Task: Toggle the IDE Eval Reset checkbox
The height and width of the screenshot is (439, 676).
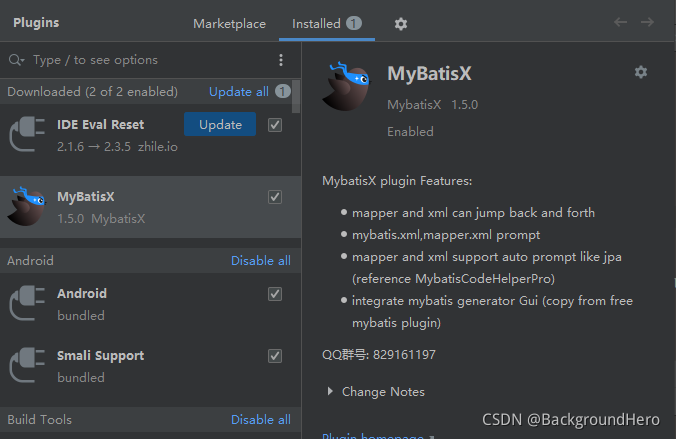Action: (275, 125)
